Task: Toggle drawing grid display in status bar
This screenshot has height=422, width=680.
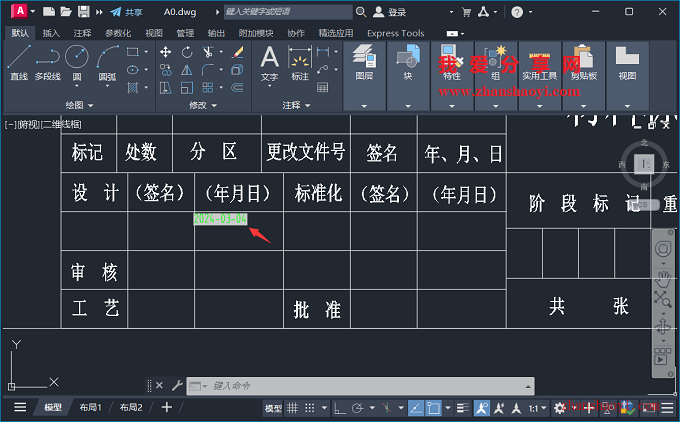Action: pyautogui.click(x=293, y=408)
